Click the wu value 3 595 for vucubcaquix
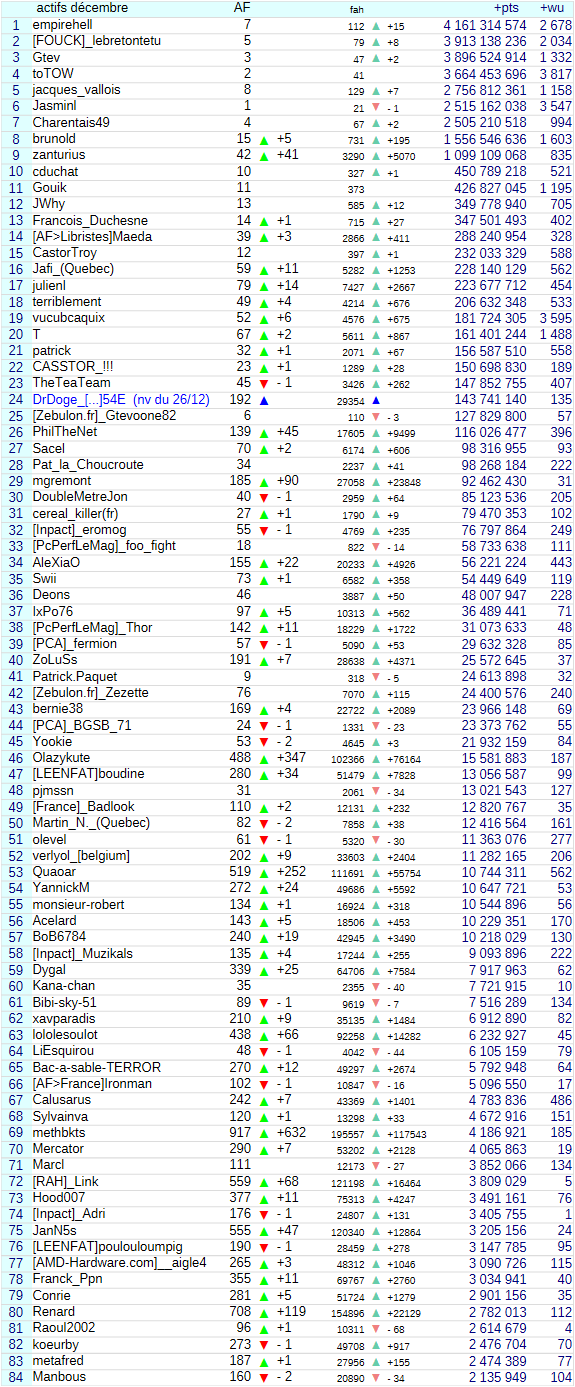 pyautogui.click(x=555, y=319)
